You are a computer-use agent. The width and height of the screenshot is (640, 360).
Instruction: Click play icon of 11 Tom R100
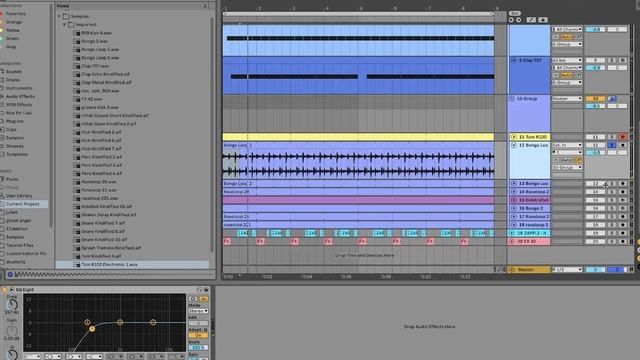click(x=514, y=137)
